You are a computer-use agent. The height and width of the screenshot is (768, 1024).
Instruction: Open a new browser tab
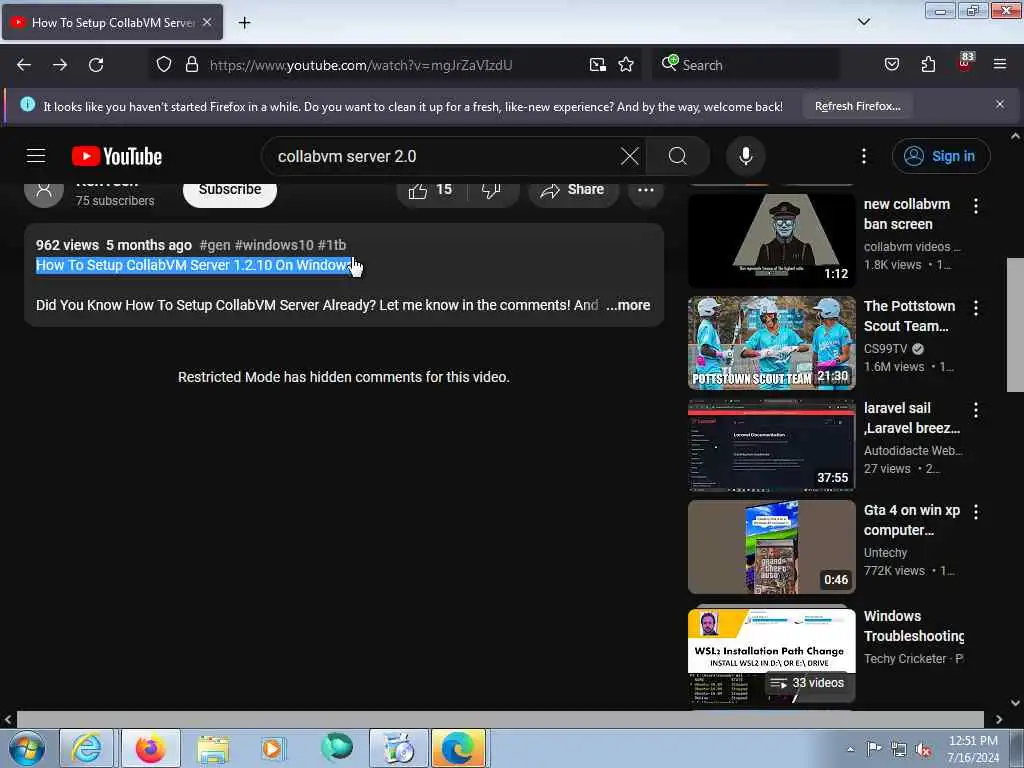(244, 23)
